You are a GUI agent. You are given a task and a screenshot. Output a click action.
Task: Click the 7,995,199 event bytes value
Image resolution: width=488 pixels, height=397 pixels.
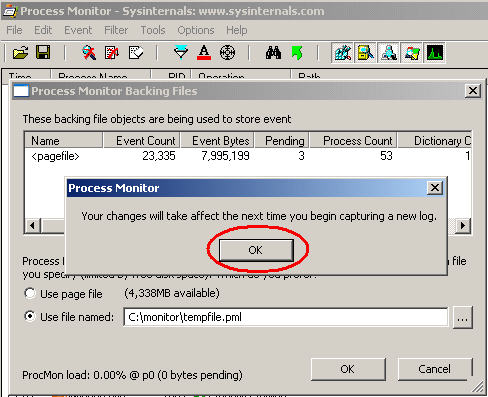[225, 156]
